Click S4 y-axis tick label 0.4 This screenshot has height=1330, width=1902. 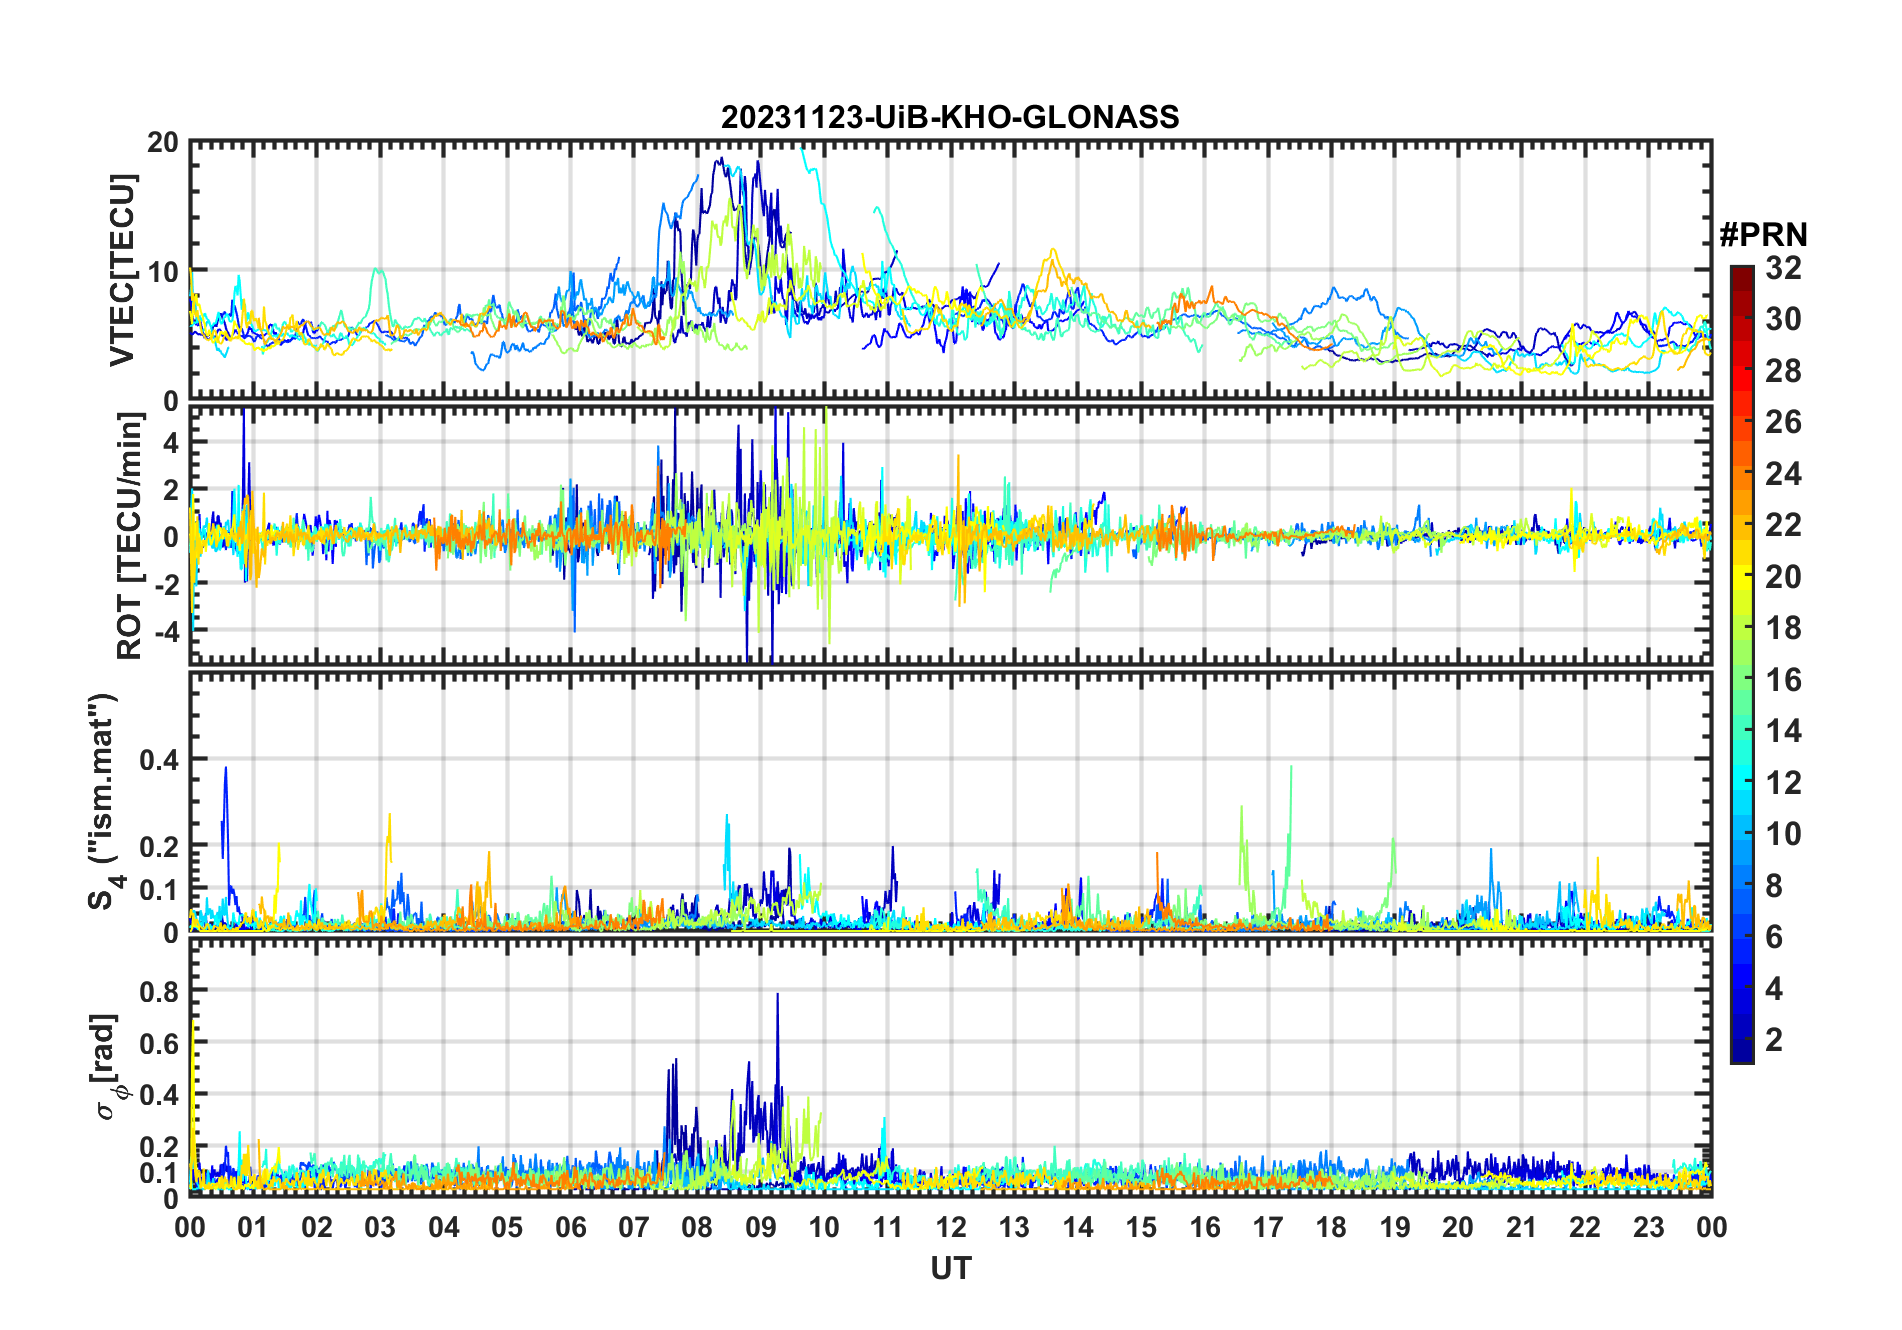[159, 761]
